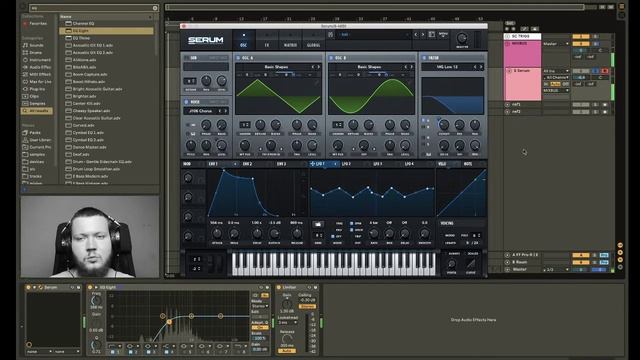Screen dimensions: 640x360
Task: Click the portamento ALWAYS button
Action: [454, 254]
